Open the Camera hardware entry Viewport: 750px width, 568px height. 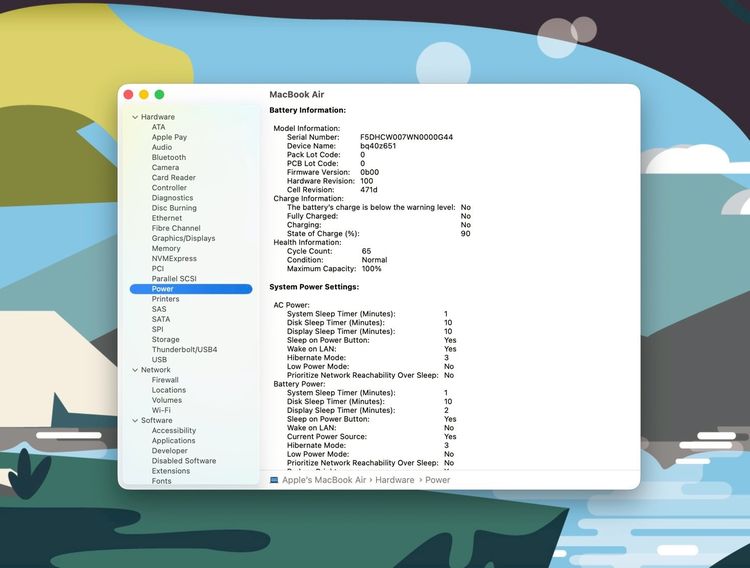[x=165, y=167]
